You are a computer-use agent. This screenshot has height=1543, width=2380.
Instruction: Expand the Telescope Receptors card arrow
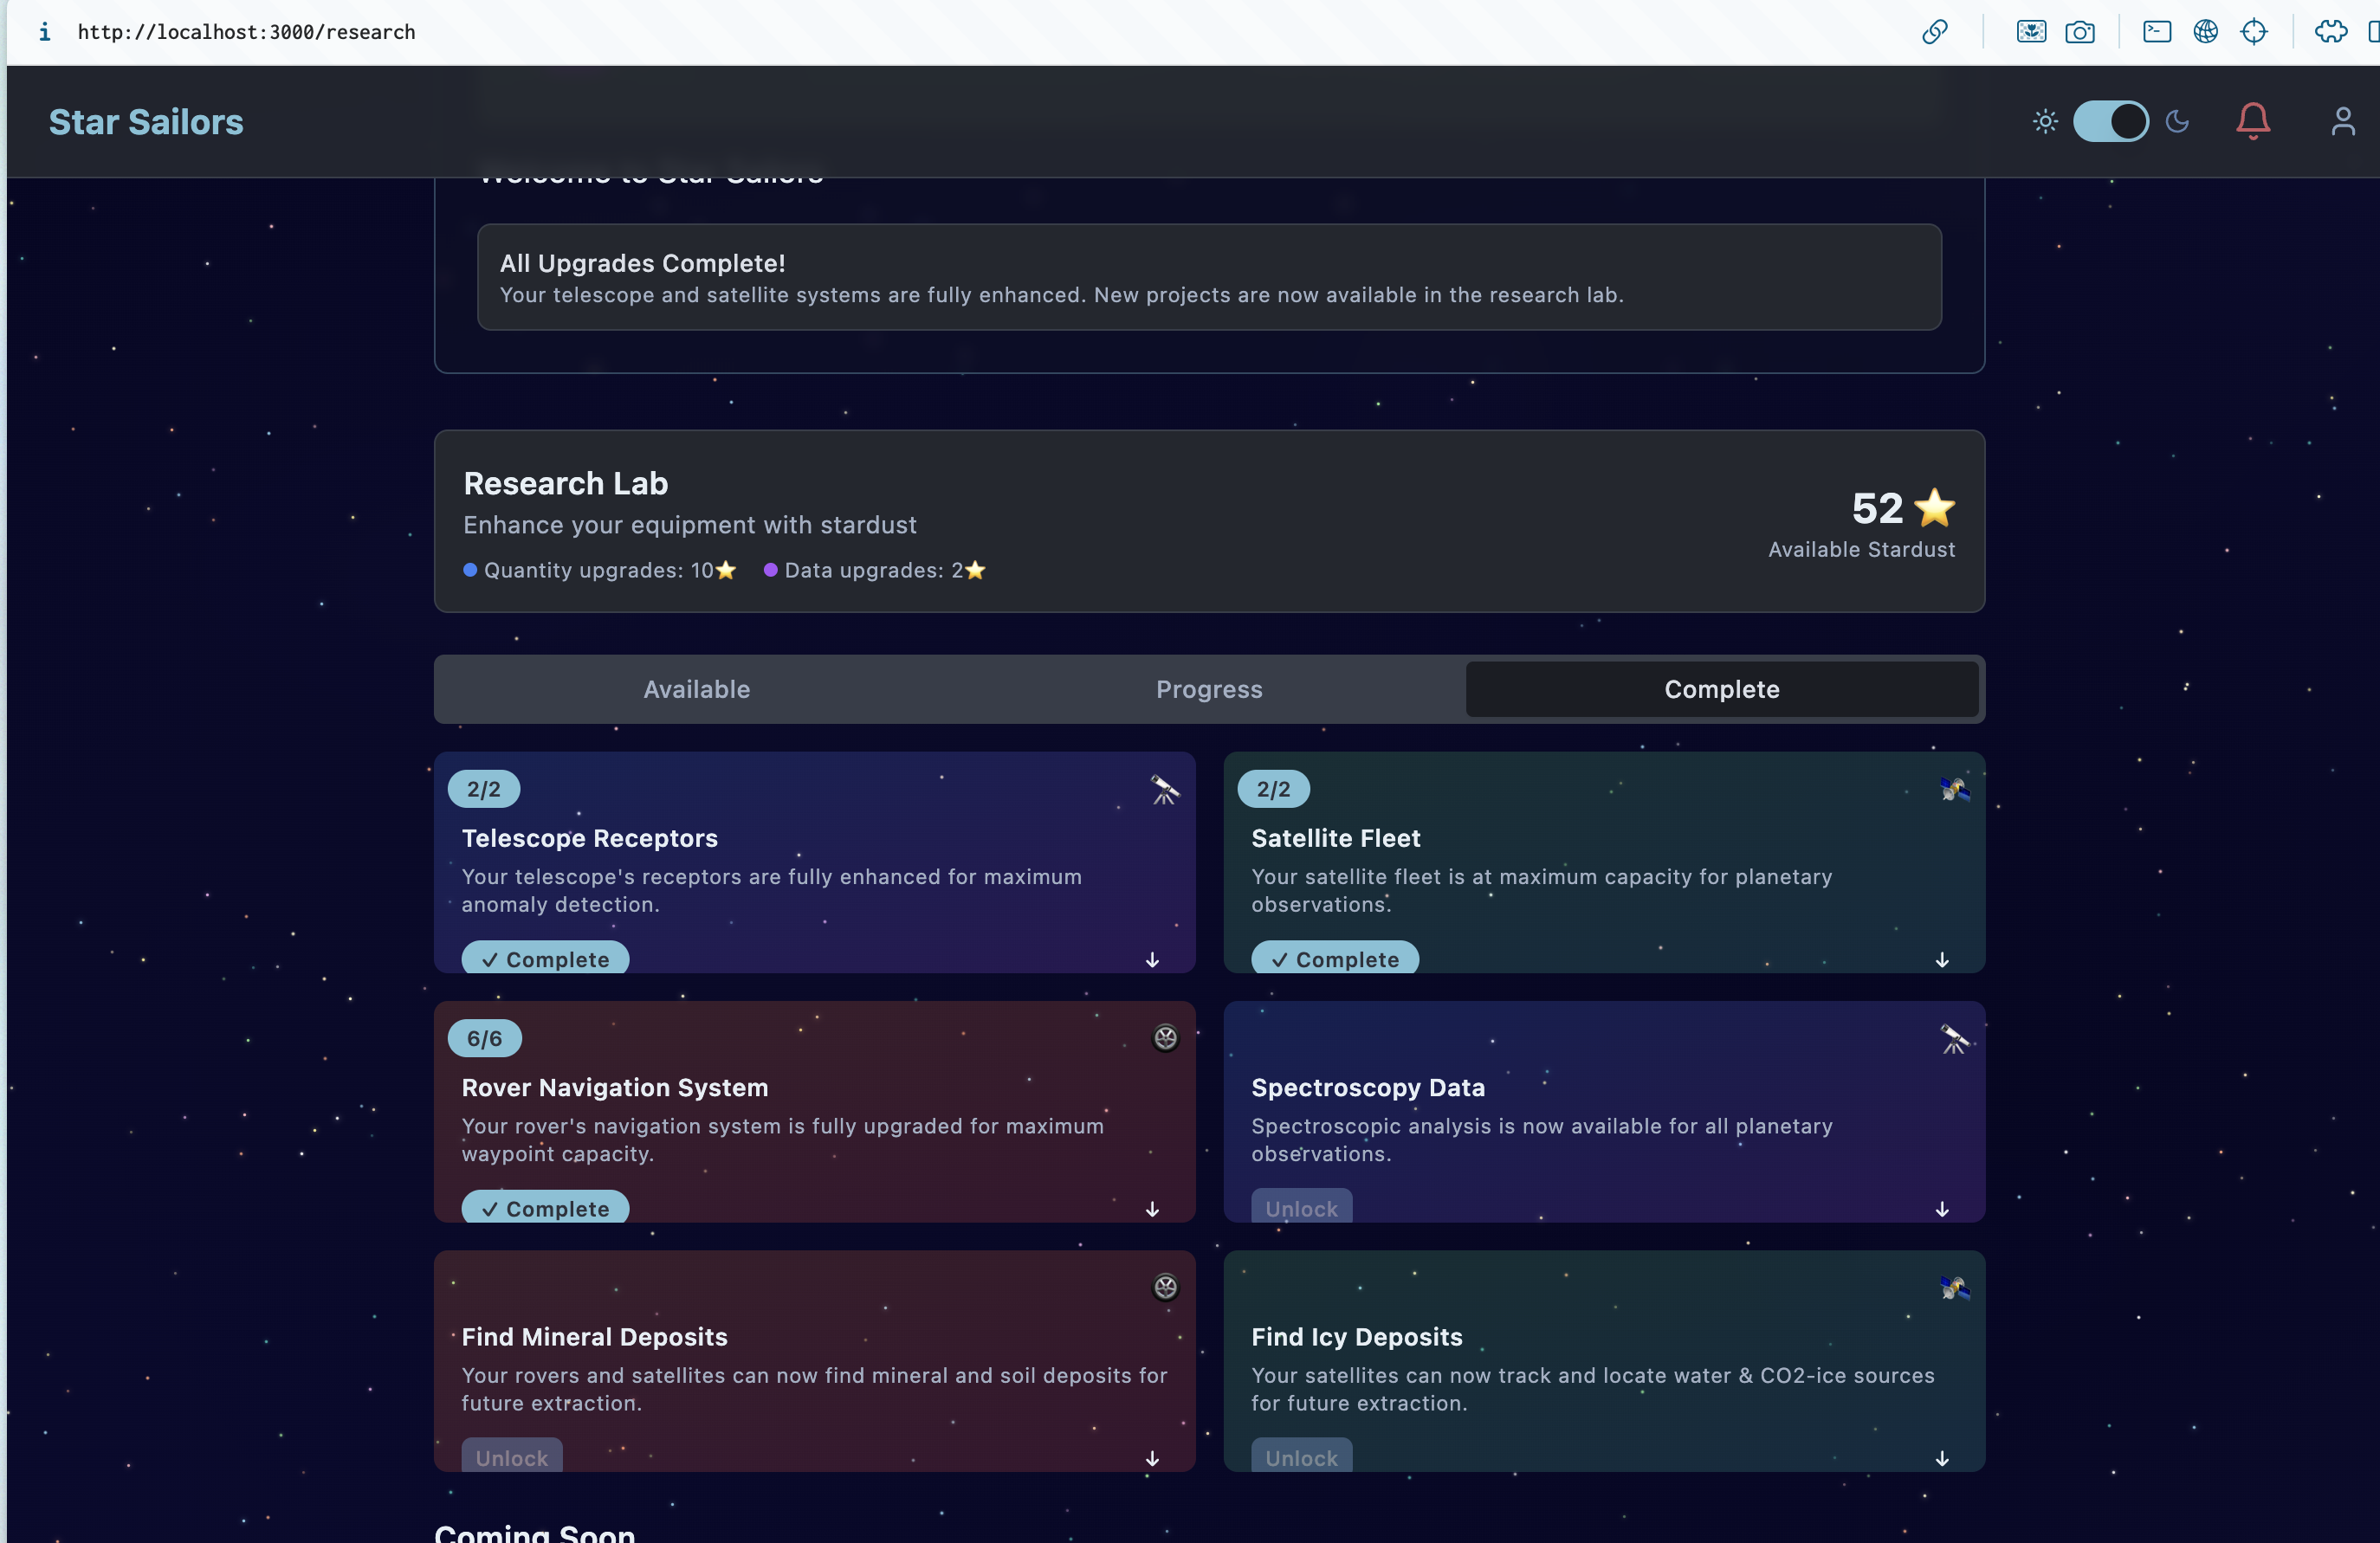point(1152,960)
